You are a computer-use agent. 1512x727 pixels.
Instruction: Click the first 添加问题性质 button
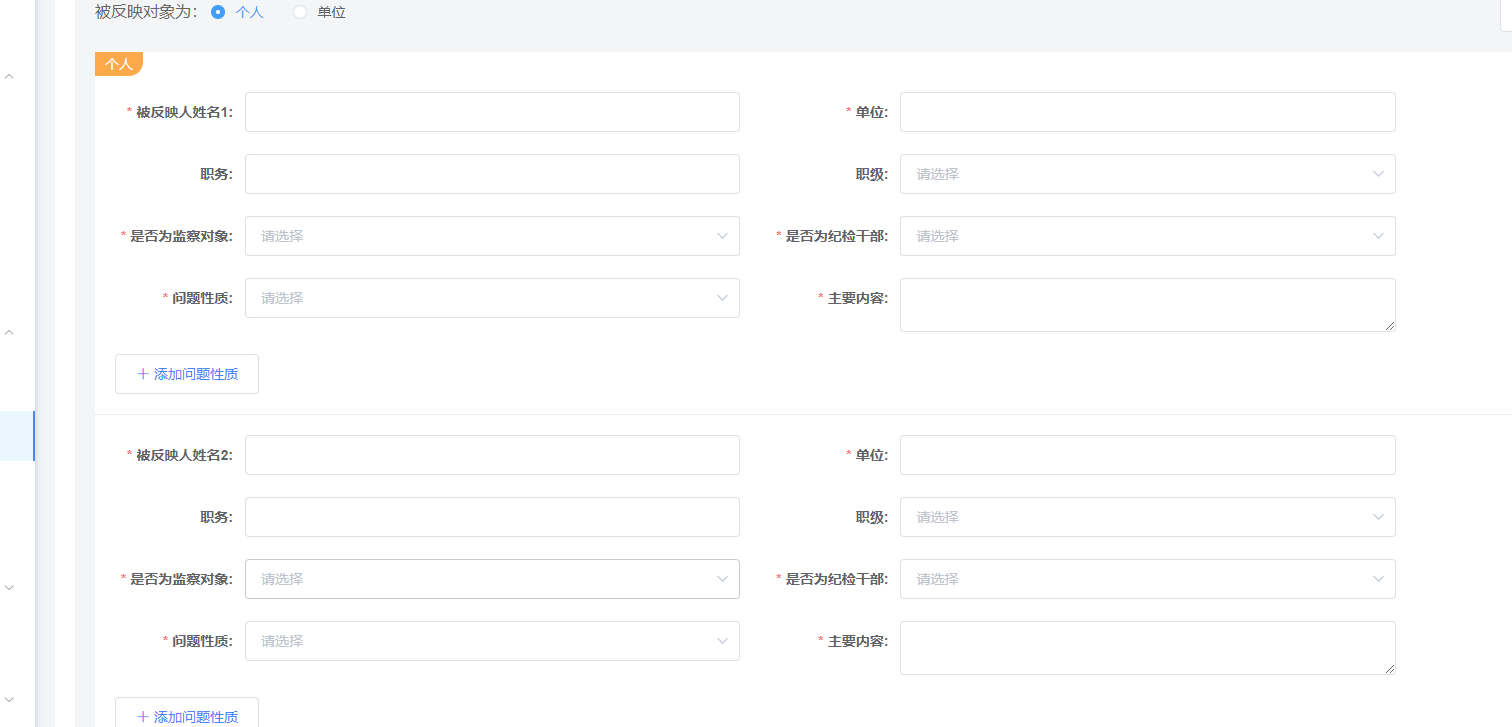pyautogui.click(x=187, y=374)
